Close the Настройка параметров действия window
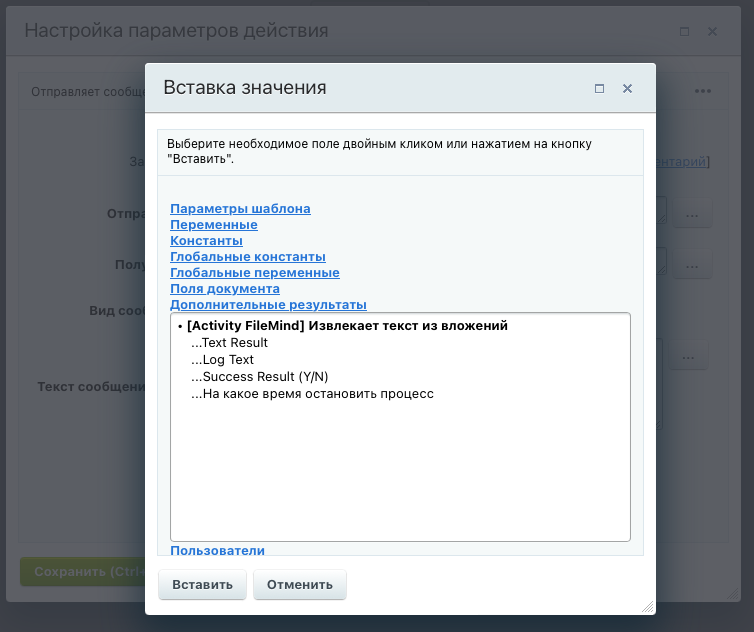754x632 pixels. coord(712,32)
